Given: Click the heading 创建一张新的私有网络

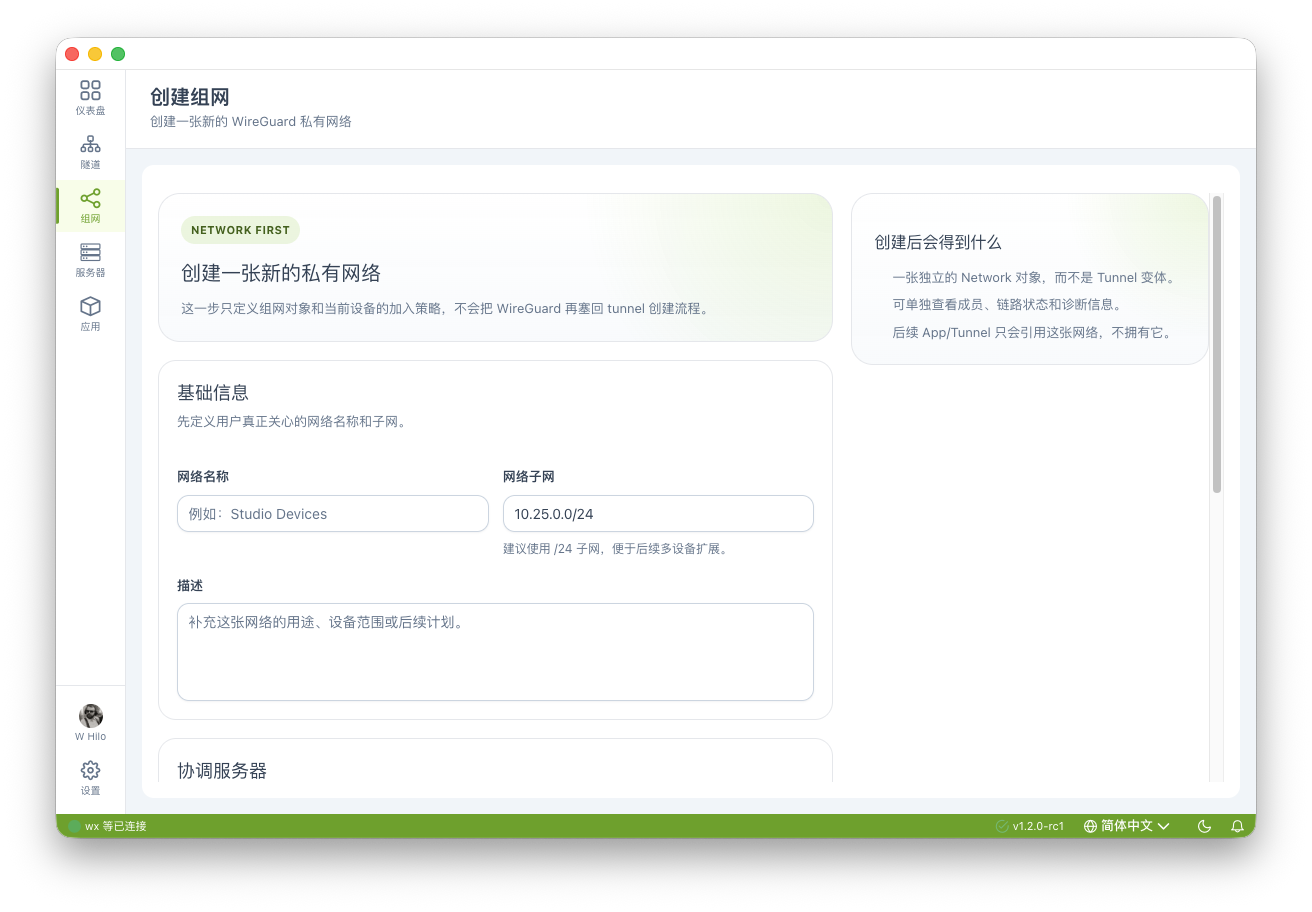Looking at the screenshot, I should coord(281,274).
